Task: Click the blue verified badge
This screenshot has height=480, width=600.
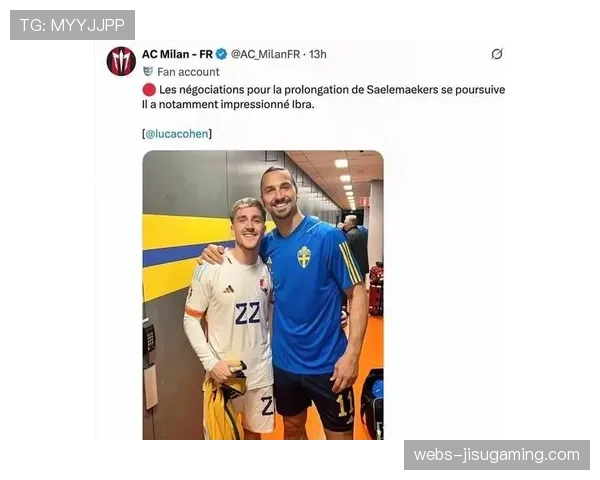Action: click(x=222, y=54)
